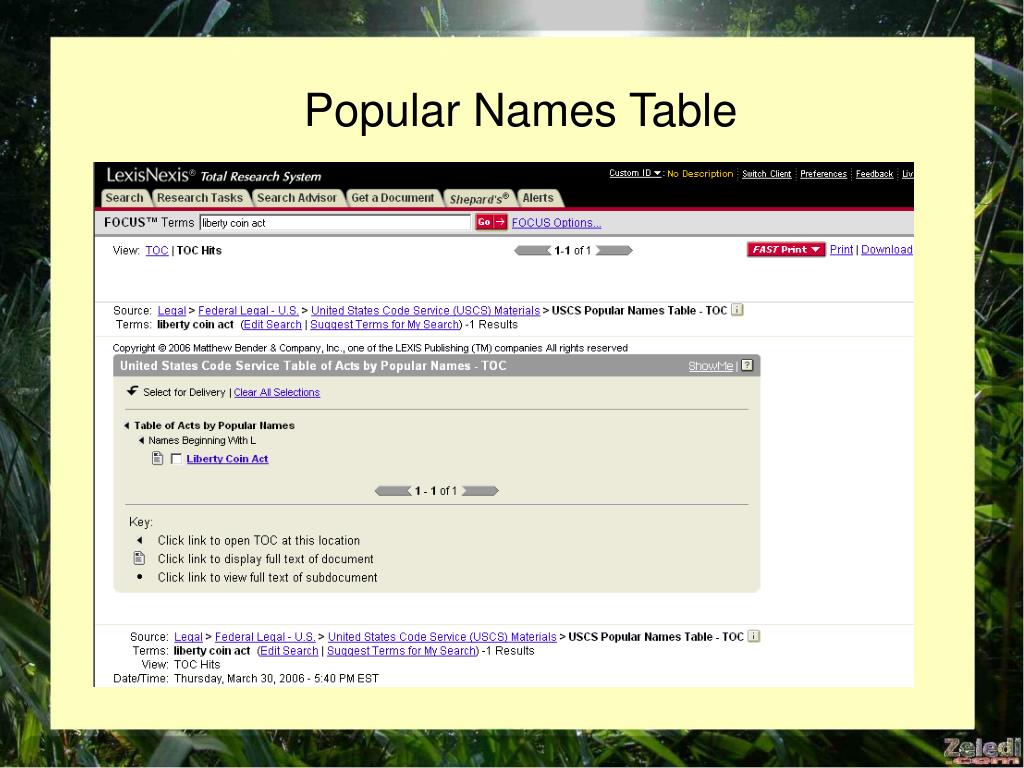Click the footer Suggest Terms for My Search link
Viewport: 1024px width, 768px height.
click(x=402, y=651)
